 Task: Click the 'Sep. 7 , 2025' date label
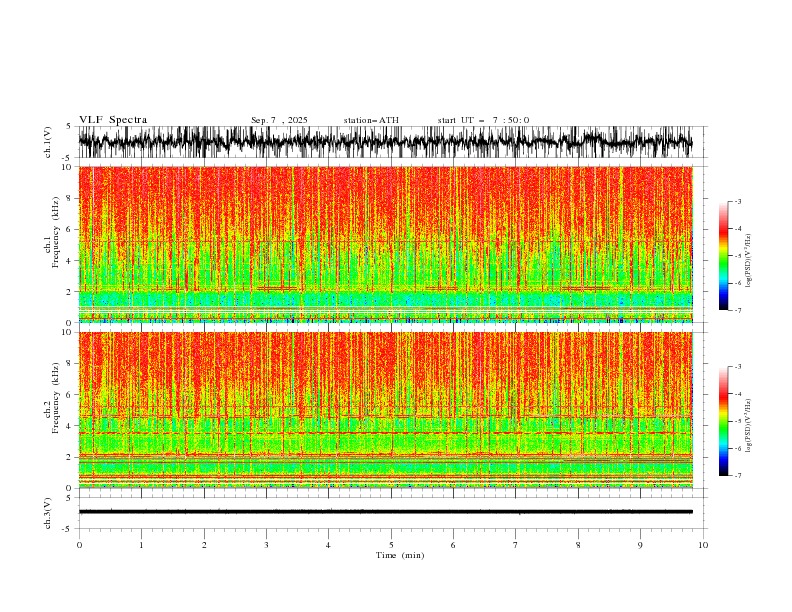coord(279,120)
